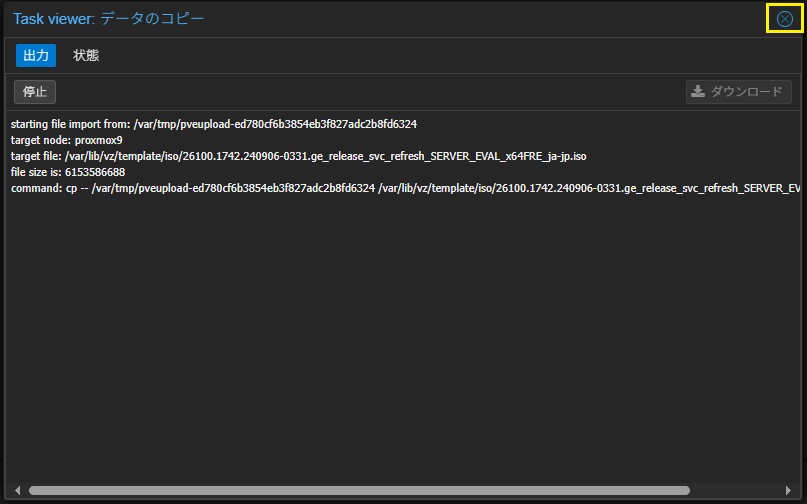Click the 'Task viewer: データのコピー' title

[109, 19]
